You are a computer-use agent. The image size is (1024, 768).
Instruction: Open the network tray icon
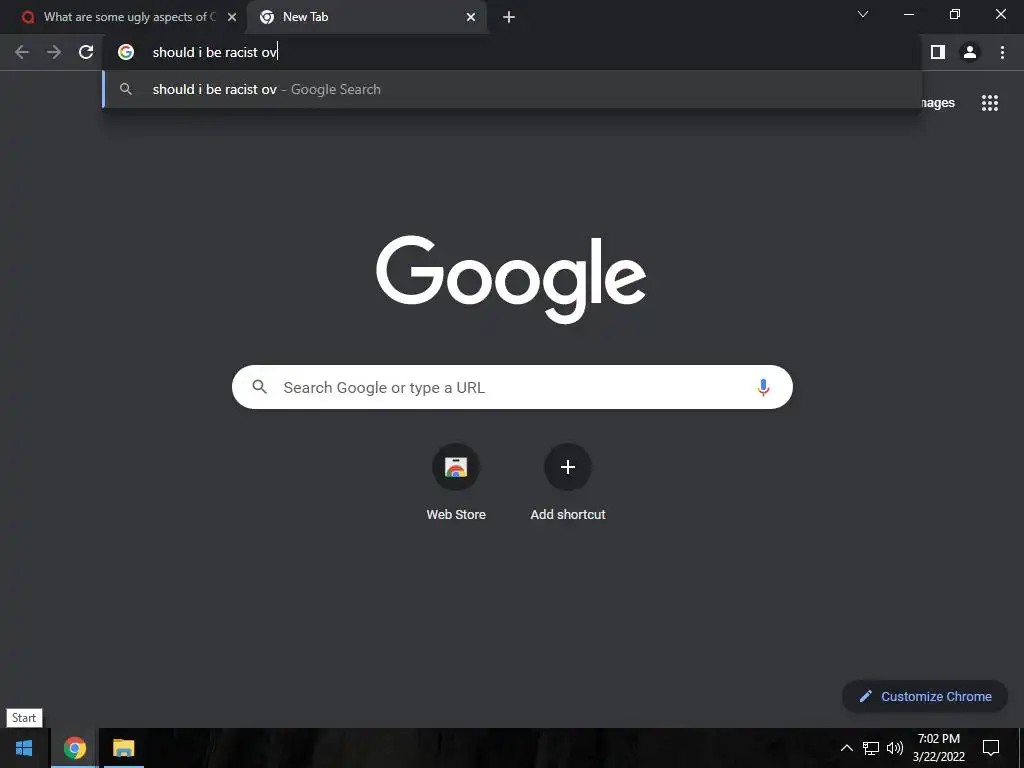[871, 748]
